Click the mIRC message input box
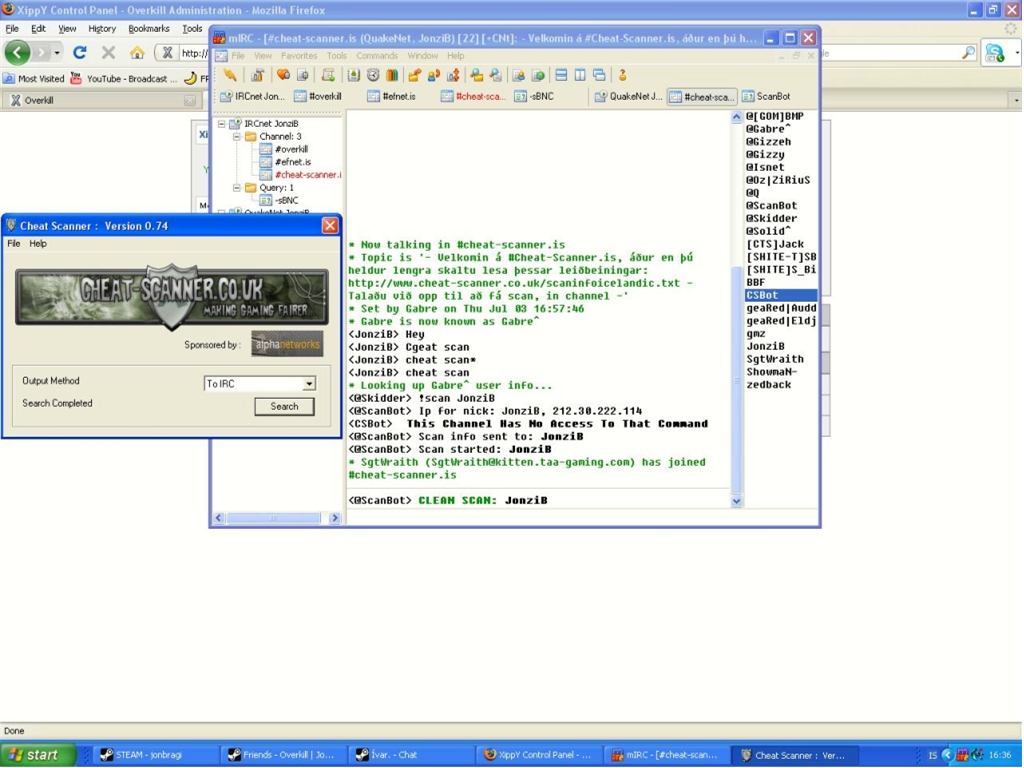This screenshot has width=1024, height=768. tap(583, 518)
